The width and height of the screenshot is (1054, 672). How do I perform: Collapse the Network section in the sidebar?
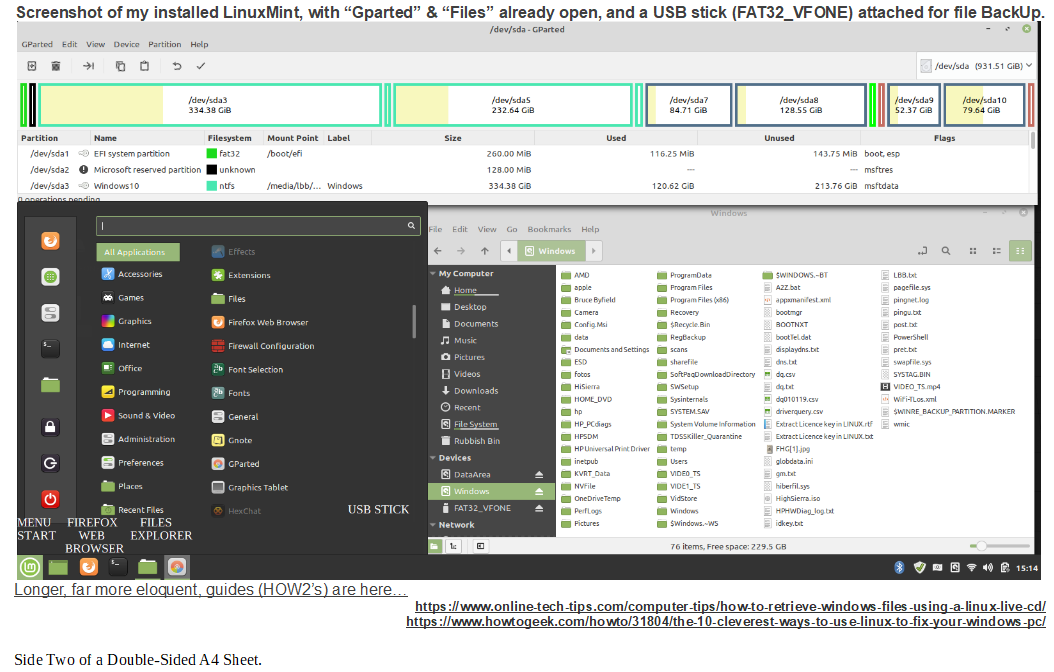[x=433, y=525]
